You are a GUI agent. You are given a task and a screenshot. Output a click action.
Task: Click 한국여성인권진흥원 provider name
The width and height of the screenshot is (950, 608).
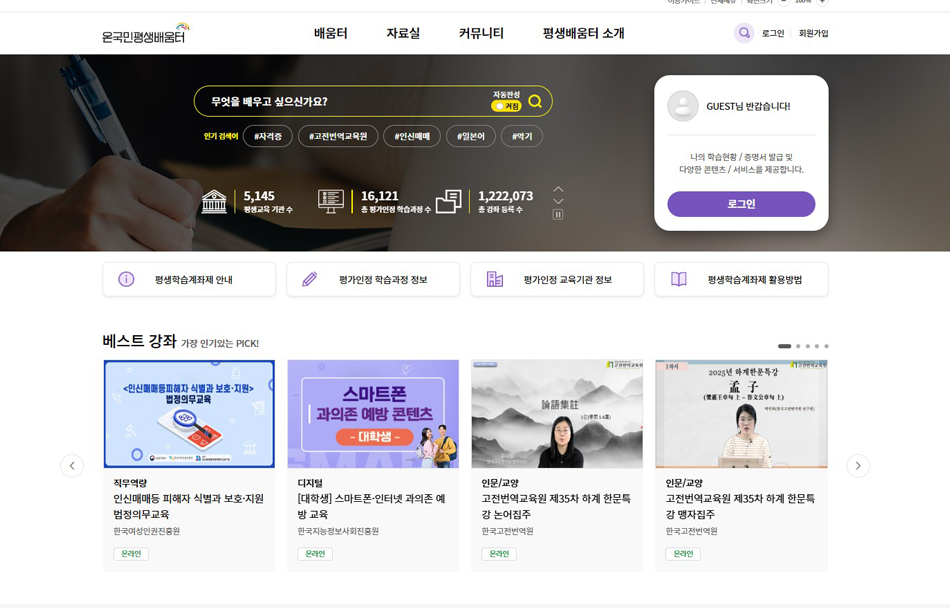147,531
